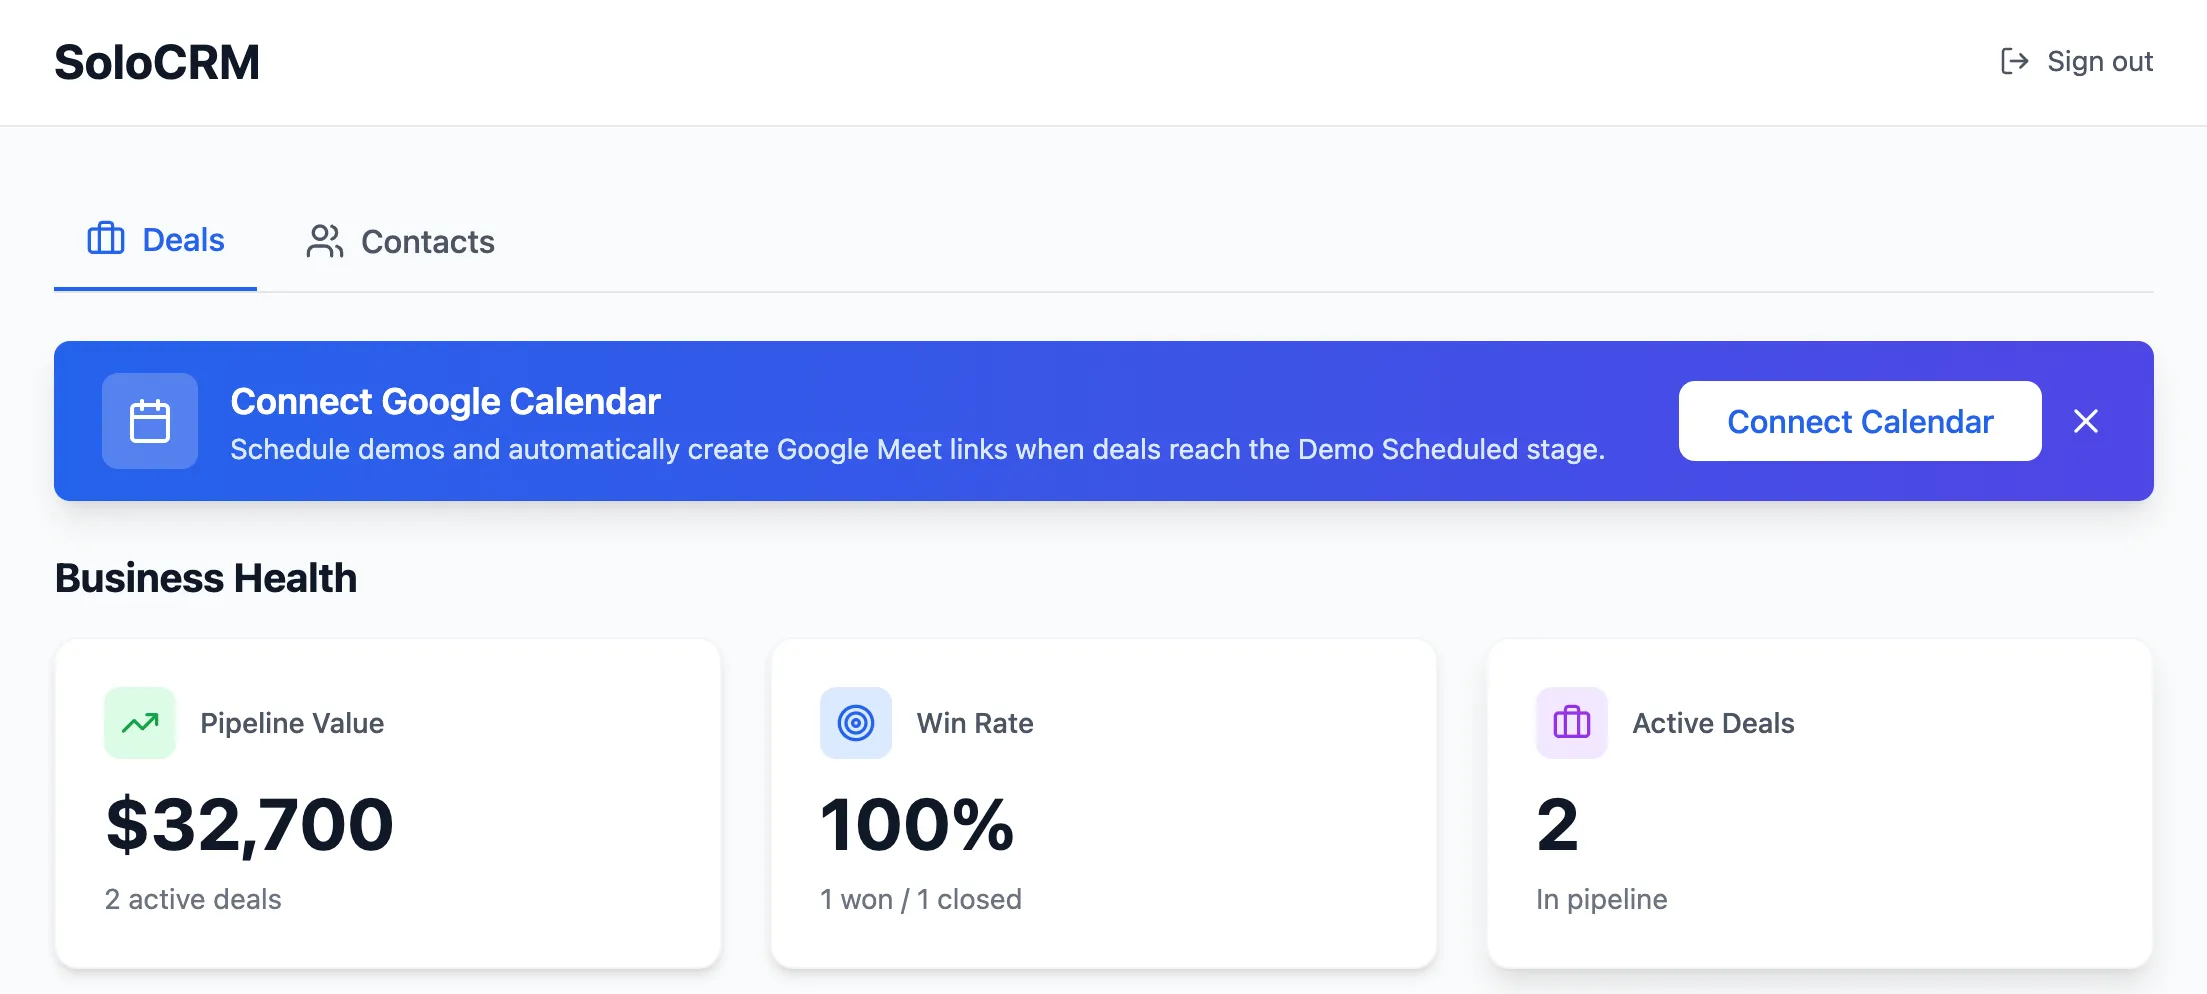Click the 100% win rate figure

(x=917, y=824)
